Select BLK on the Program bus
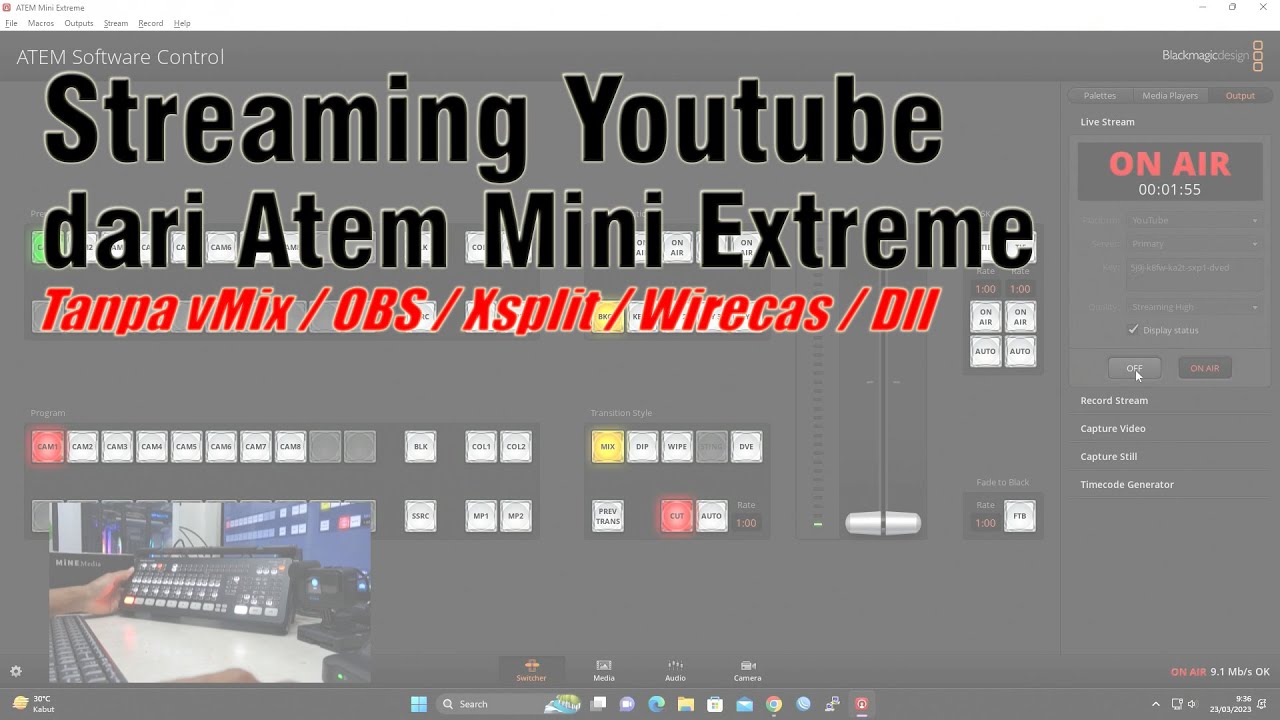 tap(421, 447)
